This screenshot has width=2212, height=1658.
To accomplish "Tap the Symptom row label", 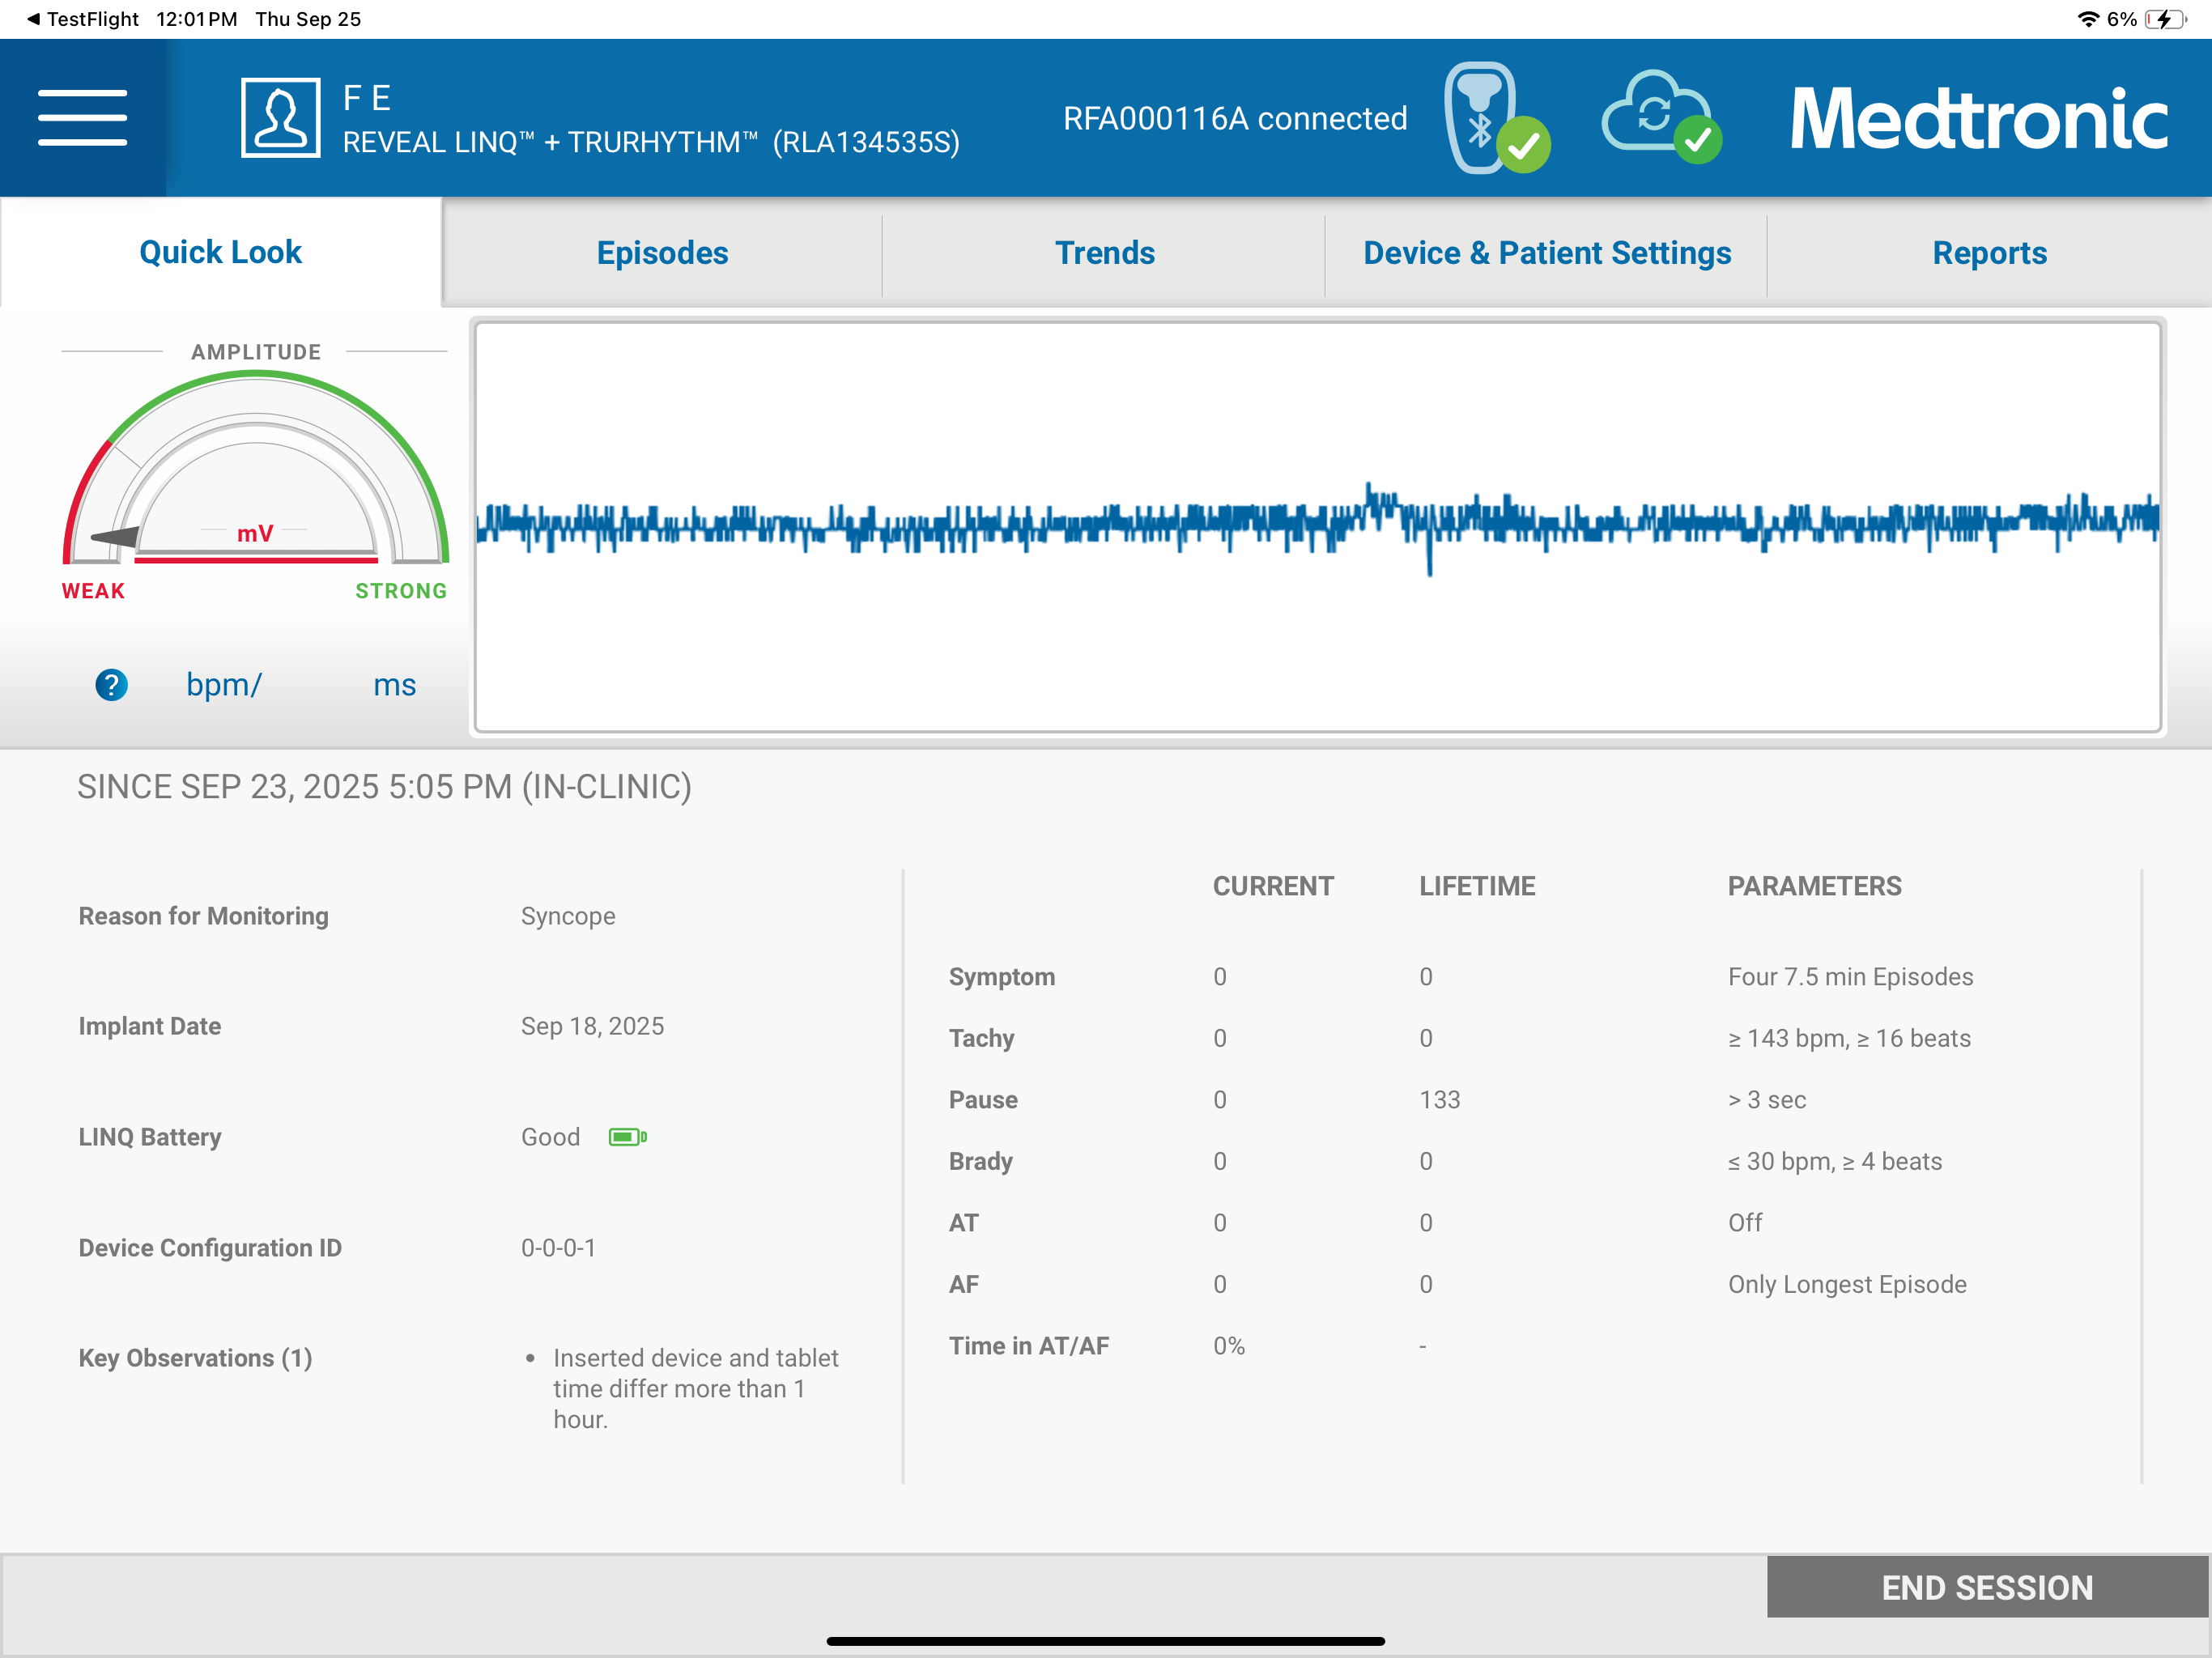I will [x=1002, y=977].
